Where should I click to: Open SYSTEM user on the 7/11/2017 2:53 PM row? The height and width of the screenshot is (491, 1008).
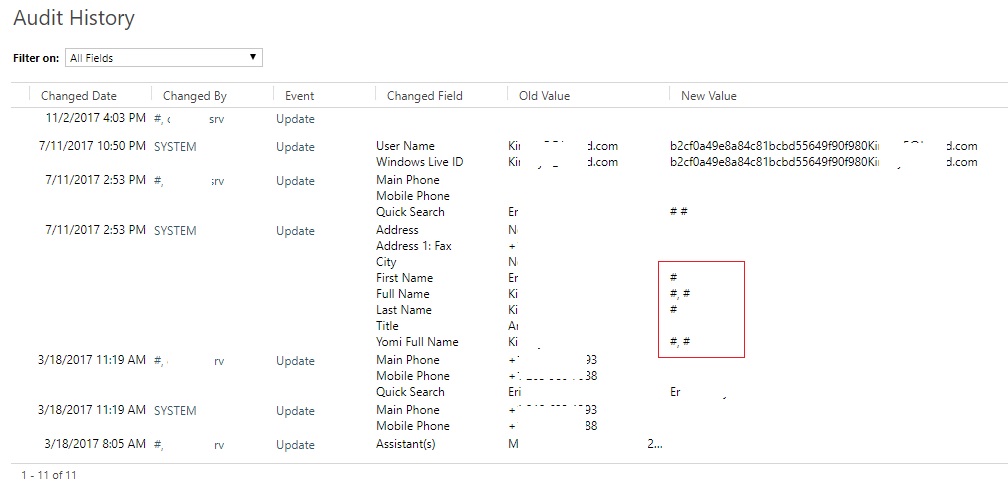175,231
